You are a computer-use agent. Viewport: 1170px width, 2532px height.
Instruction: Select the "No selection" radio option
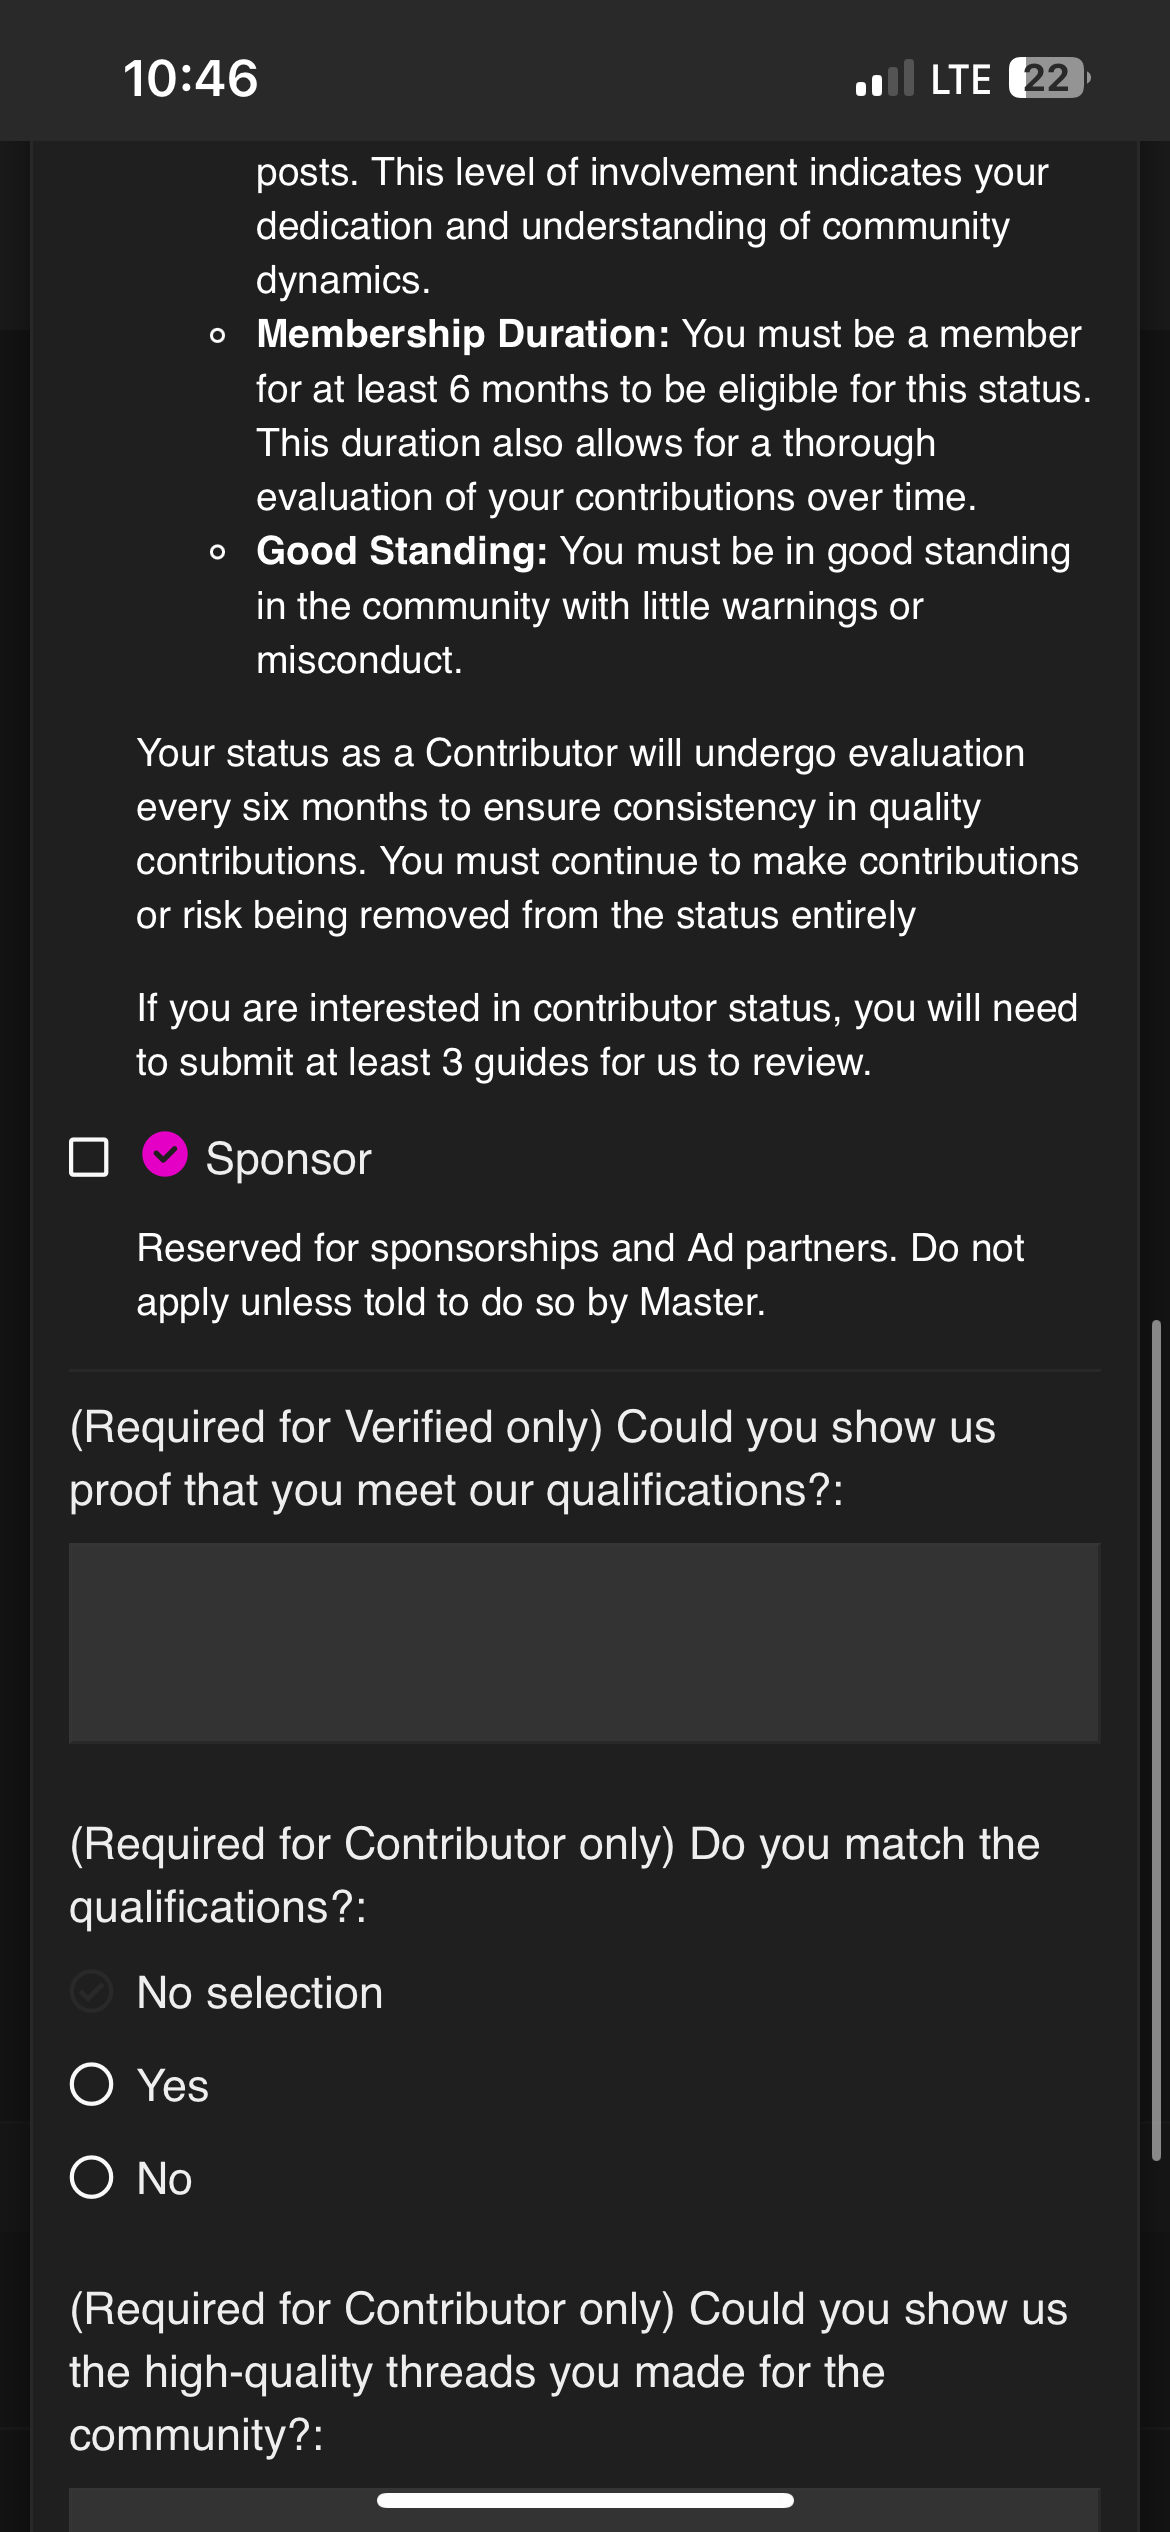click(91, 1992)
